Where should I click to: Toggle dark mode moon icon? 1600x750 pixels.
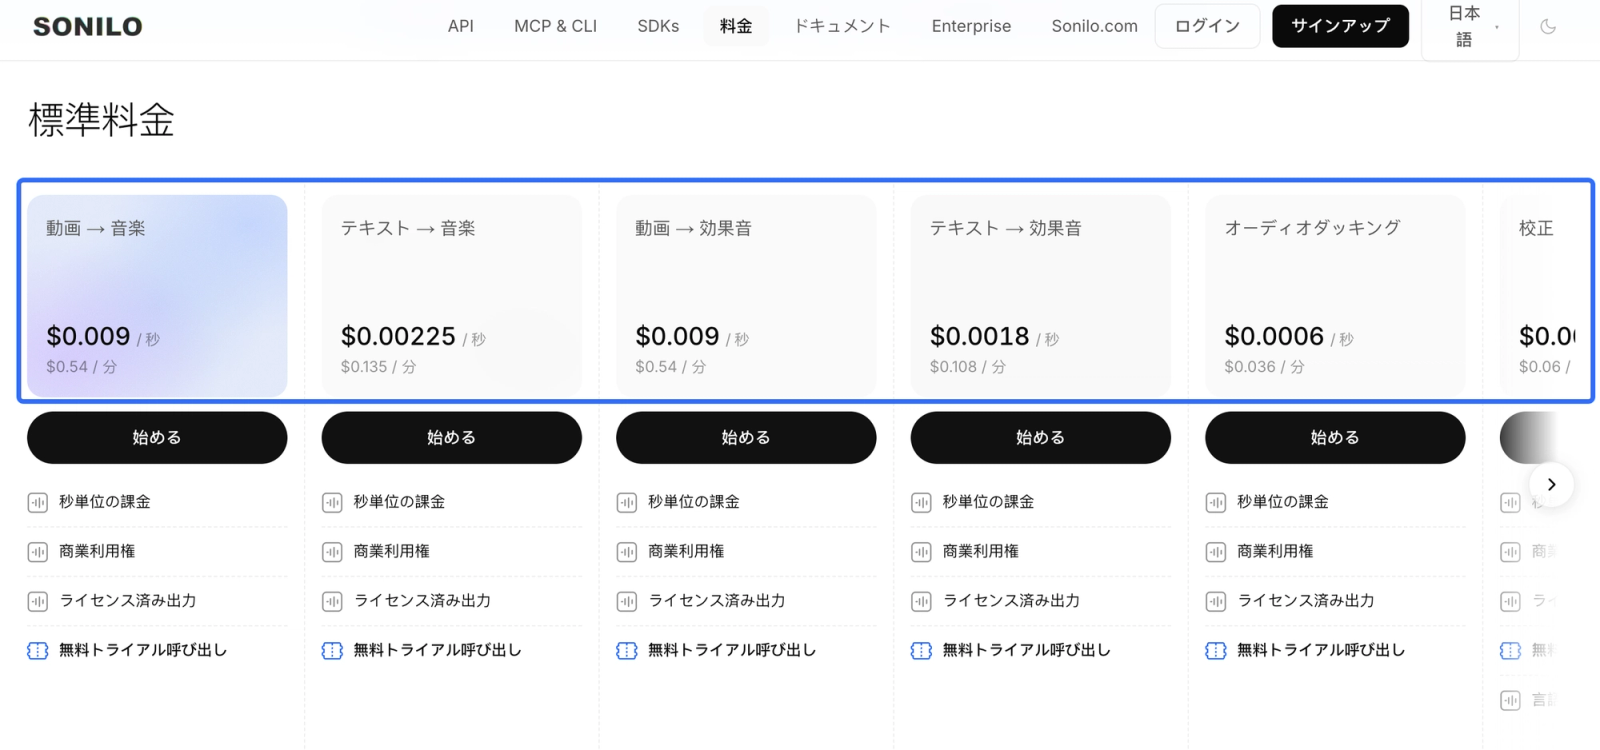pos(1548,27)
